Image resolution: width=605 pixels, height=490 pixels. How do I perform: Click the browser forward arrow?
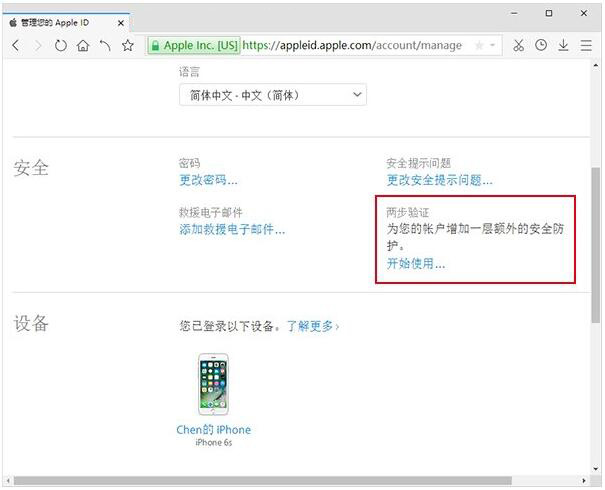click(x=38, y=46)
